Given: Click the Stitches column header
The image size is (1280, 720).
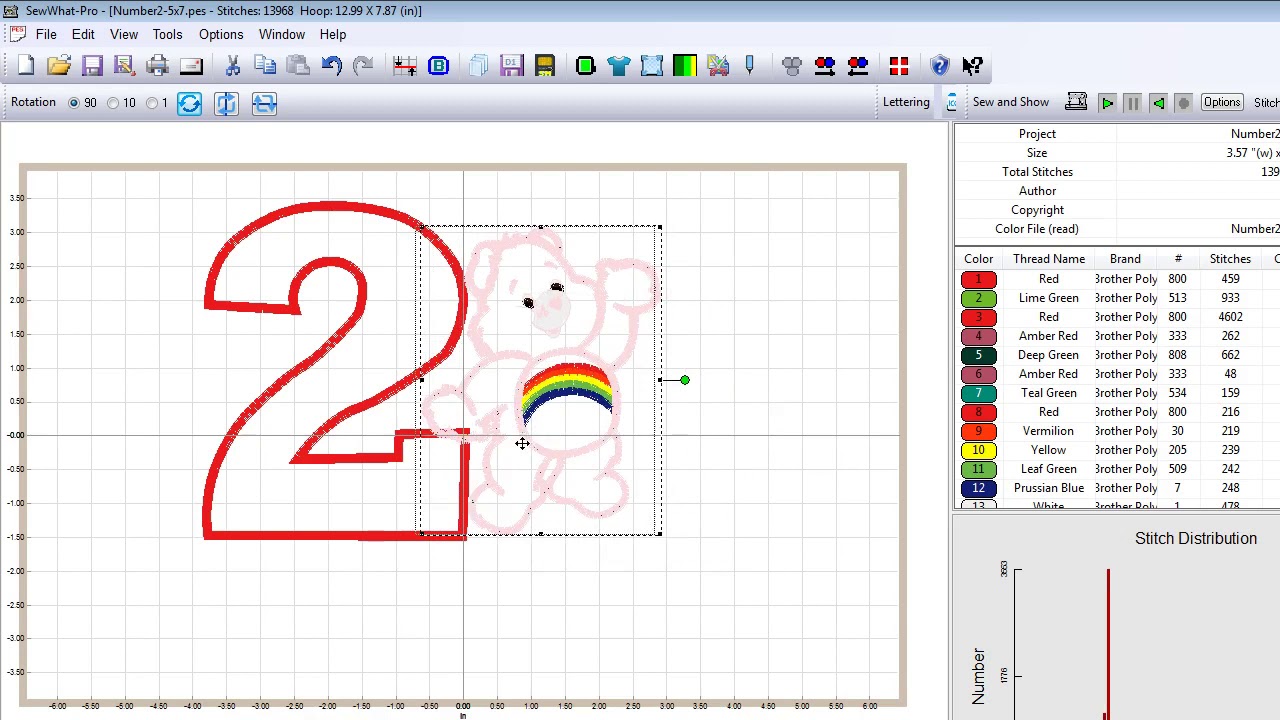Looking at the screenshot, I should click(1230, 259).
